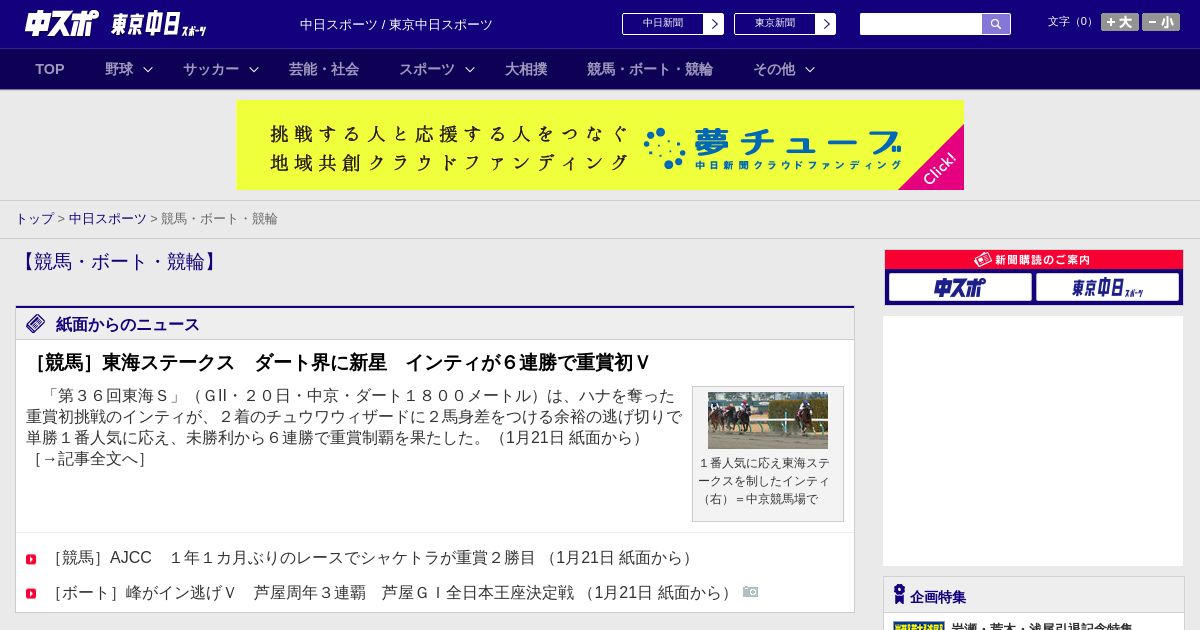1200x630 pixels.
Task: Select 芸能・社会 in navigation bar
Action: click(x=324, y=69)
